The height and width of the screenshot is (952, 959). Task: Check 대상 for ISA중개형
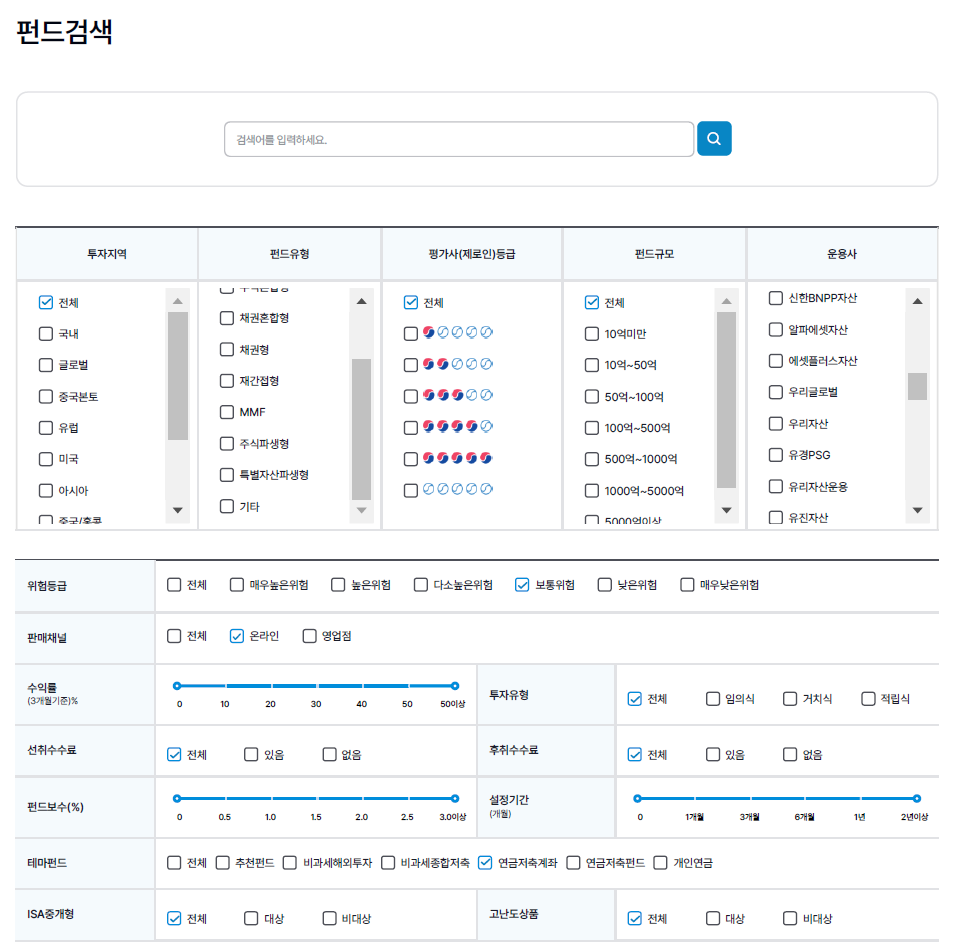[251, 918]
